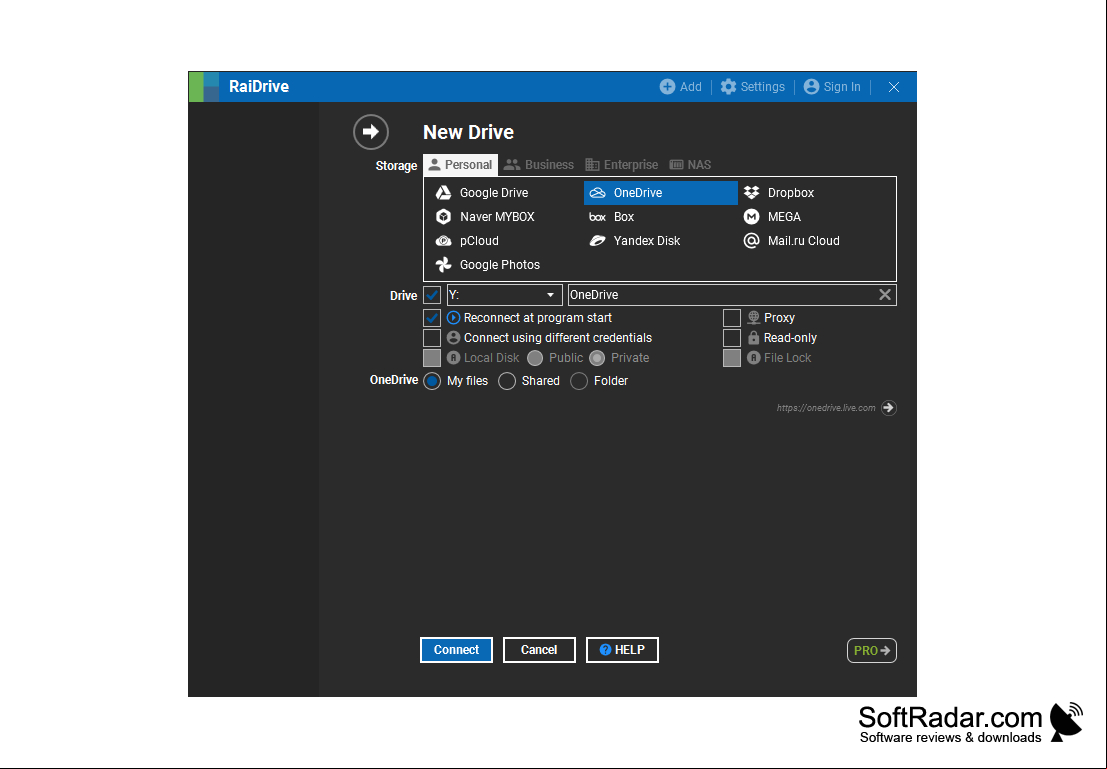Viewport: 1107px width, 769px height.
Task: Choose the Shared radio option
Action: click(507, 381)
